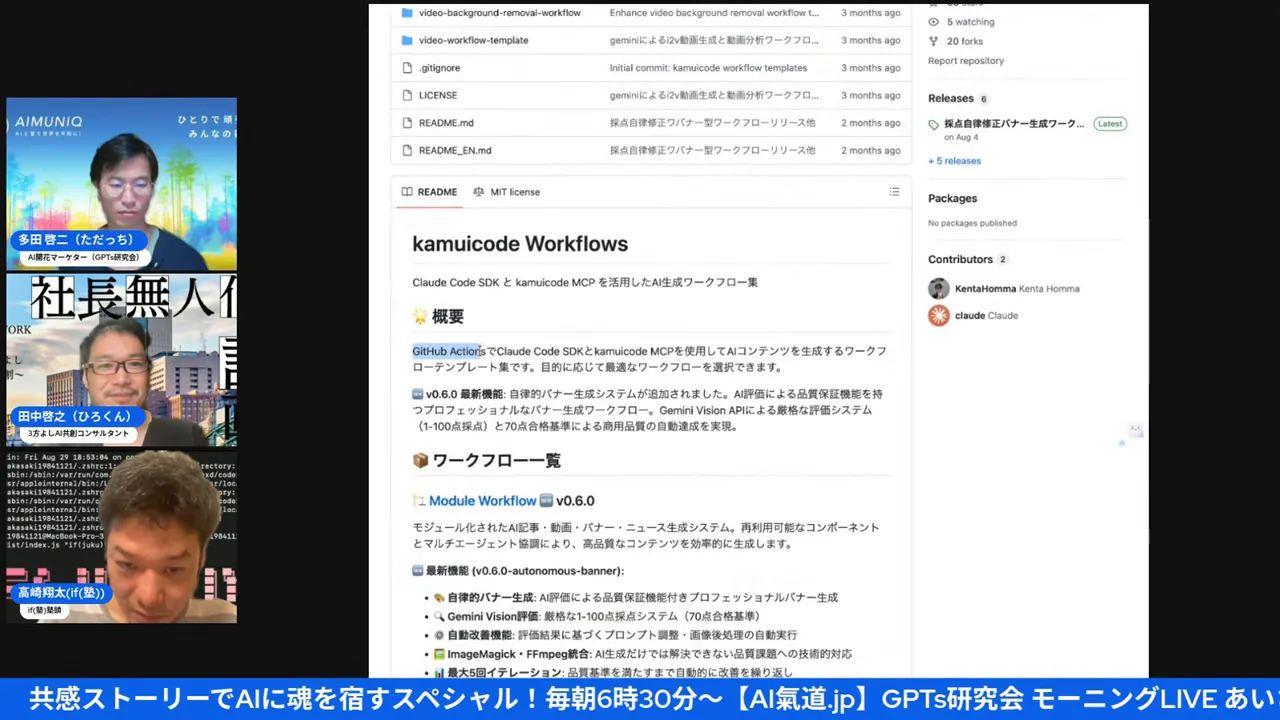Open the README.md file
Viewport: 1280px width, 720px height.
click(446, 123)
